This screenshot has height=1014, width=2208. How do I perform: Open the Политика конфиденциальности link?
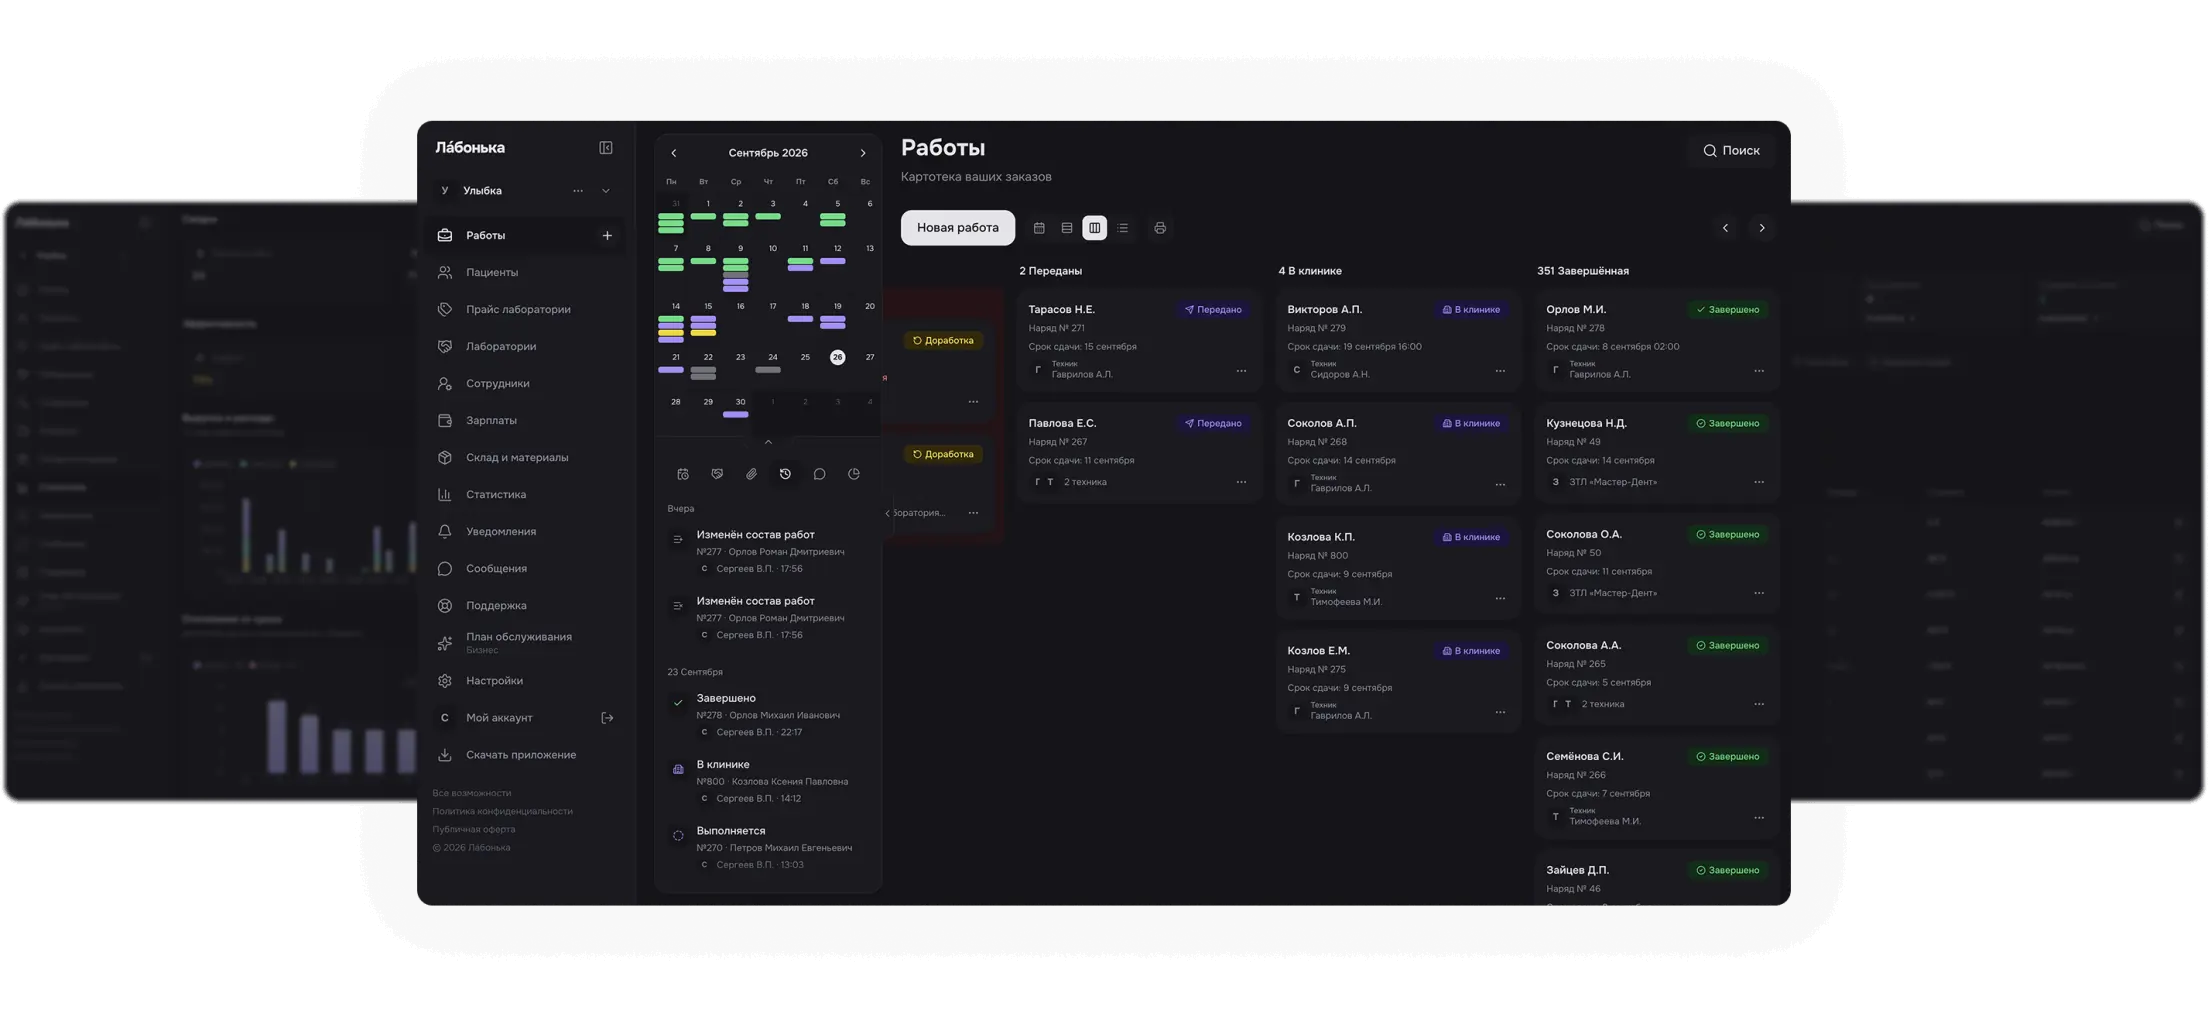click(503, 811)
